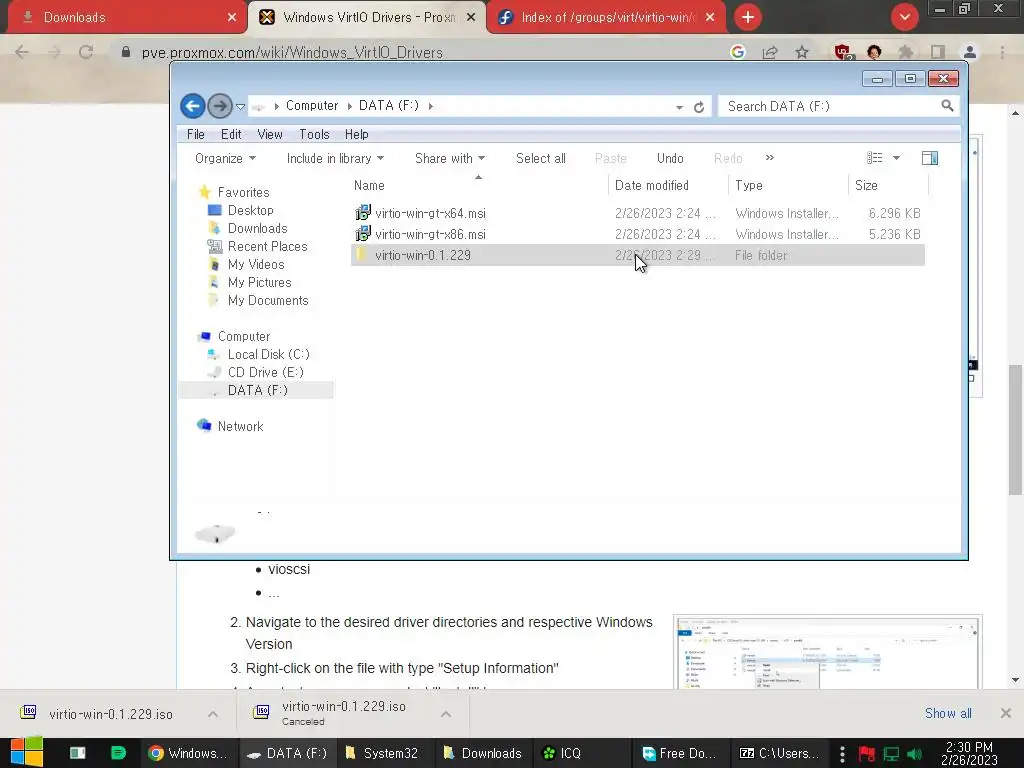
Task: Open the view options dropdown arrow
Action: (x=897, y=158)
